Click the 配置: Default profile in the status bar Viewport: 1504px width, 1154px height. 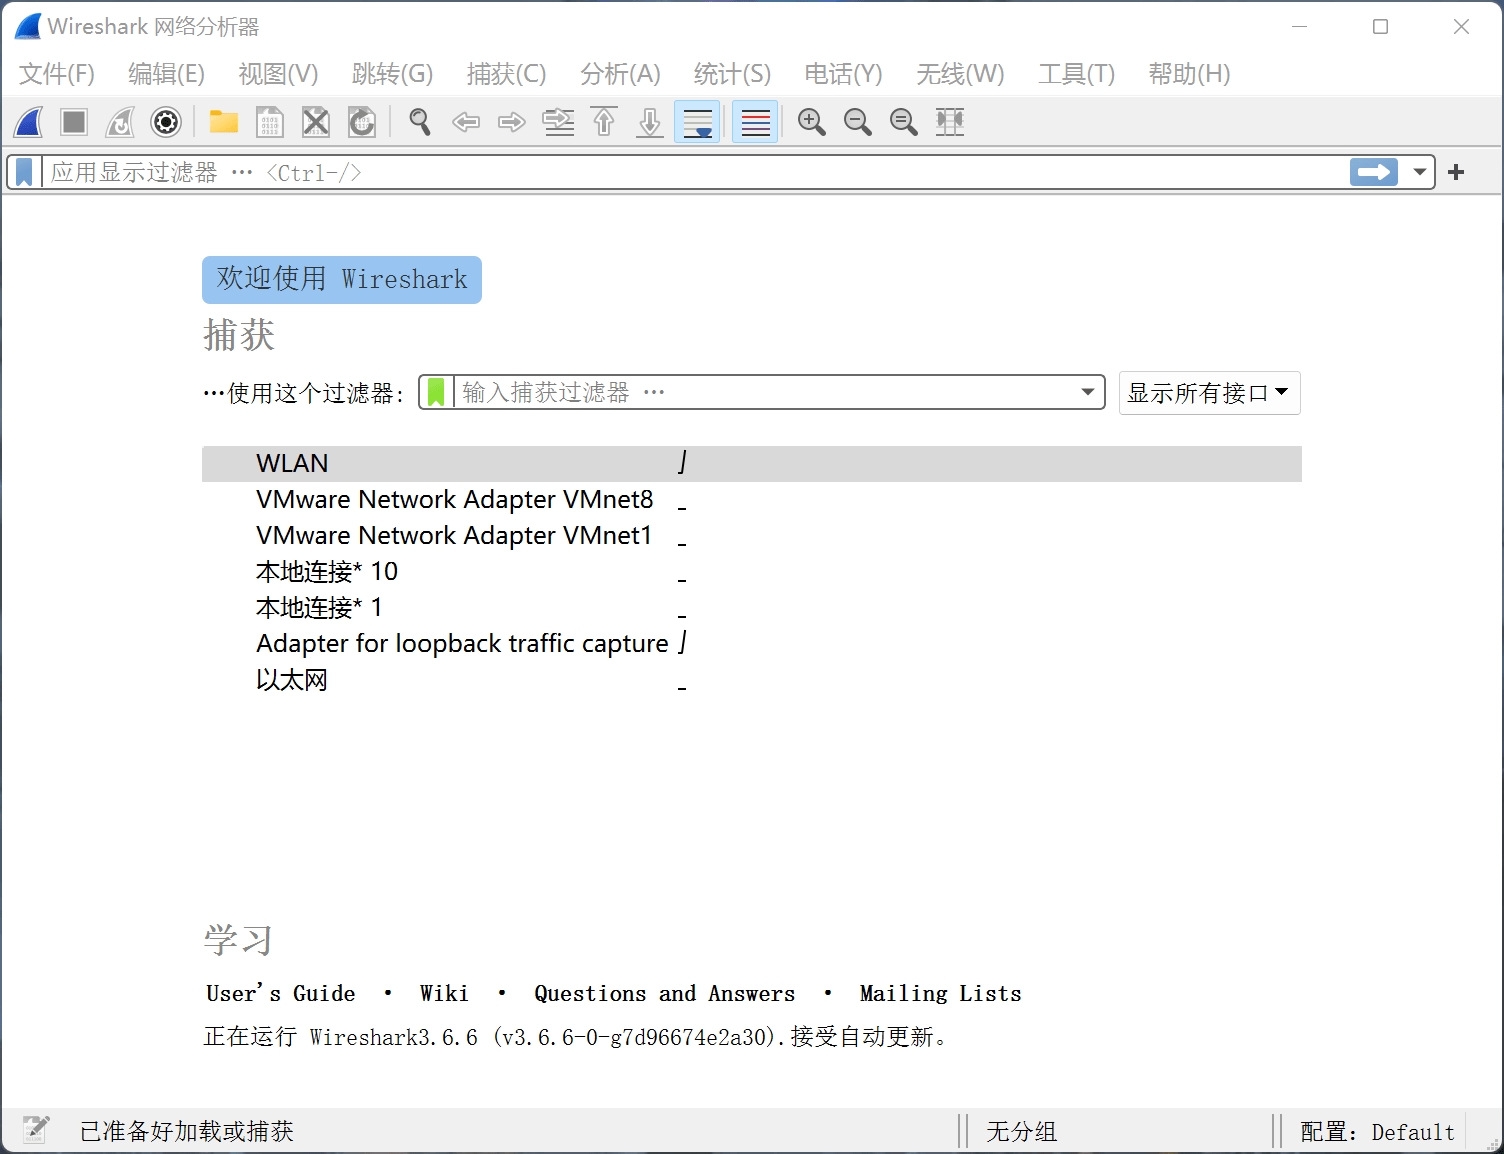point(1377,1131)
